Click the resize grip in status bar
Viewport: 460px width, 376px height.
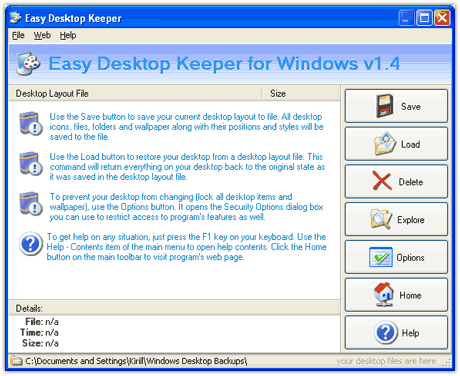click(447, 362)
